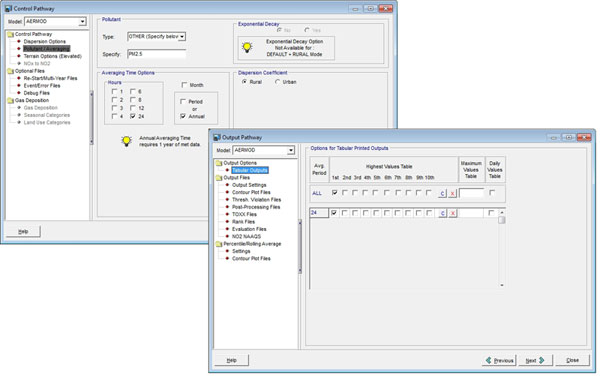
Task: Click the lightbulb icon beside Annual Averaging Time
Action: 126,141
